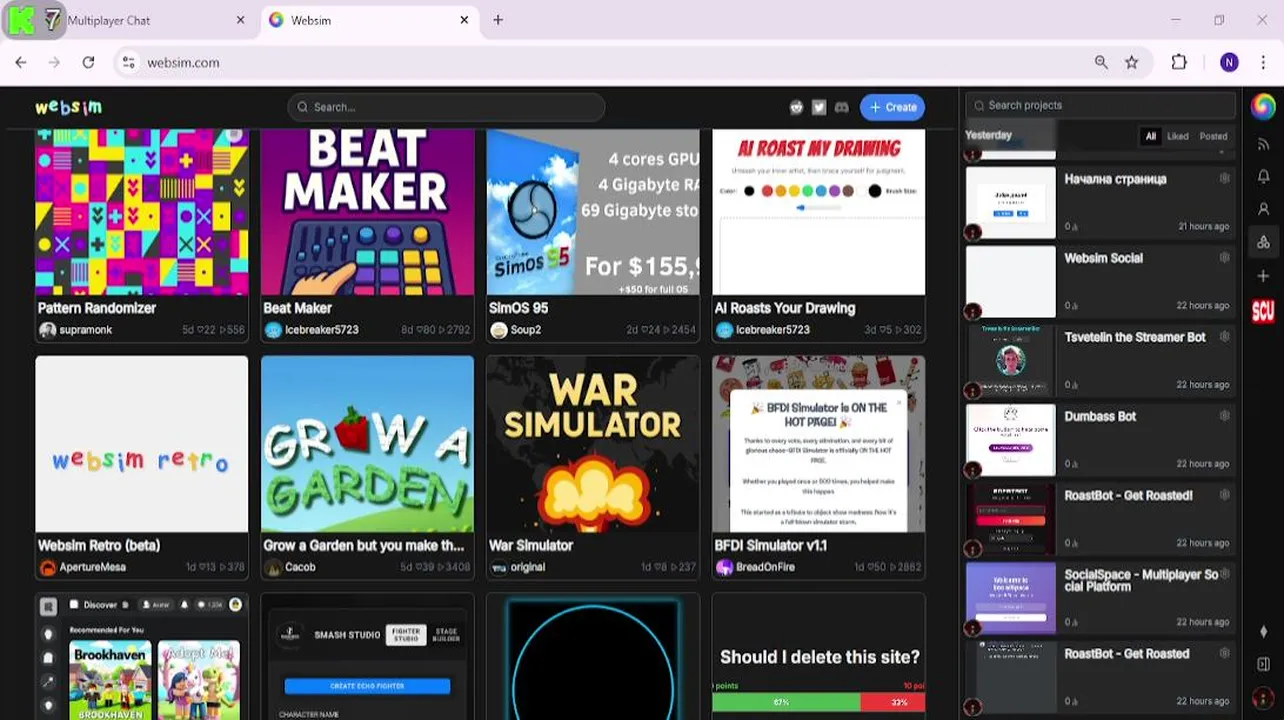Open the Beat Maker thumbnail

tap(367, 212)
